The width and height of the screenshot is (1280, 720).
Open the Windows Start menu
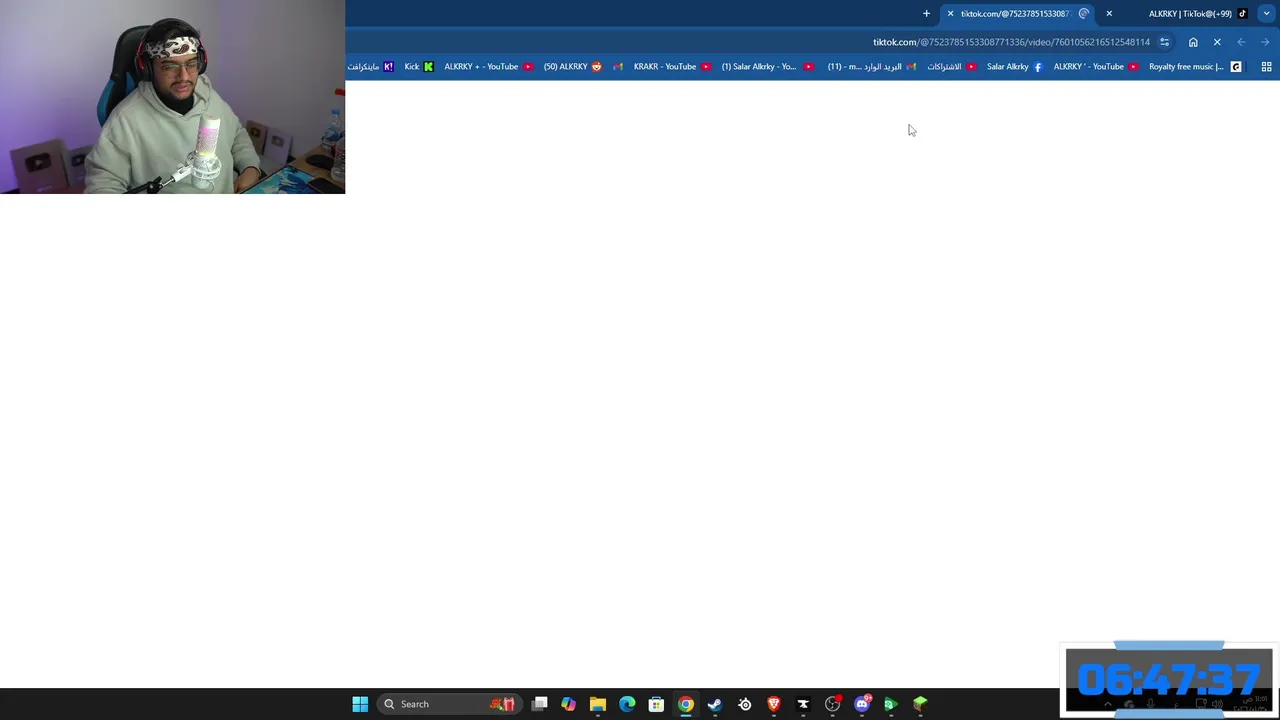coord(360,704)
